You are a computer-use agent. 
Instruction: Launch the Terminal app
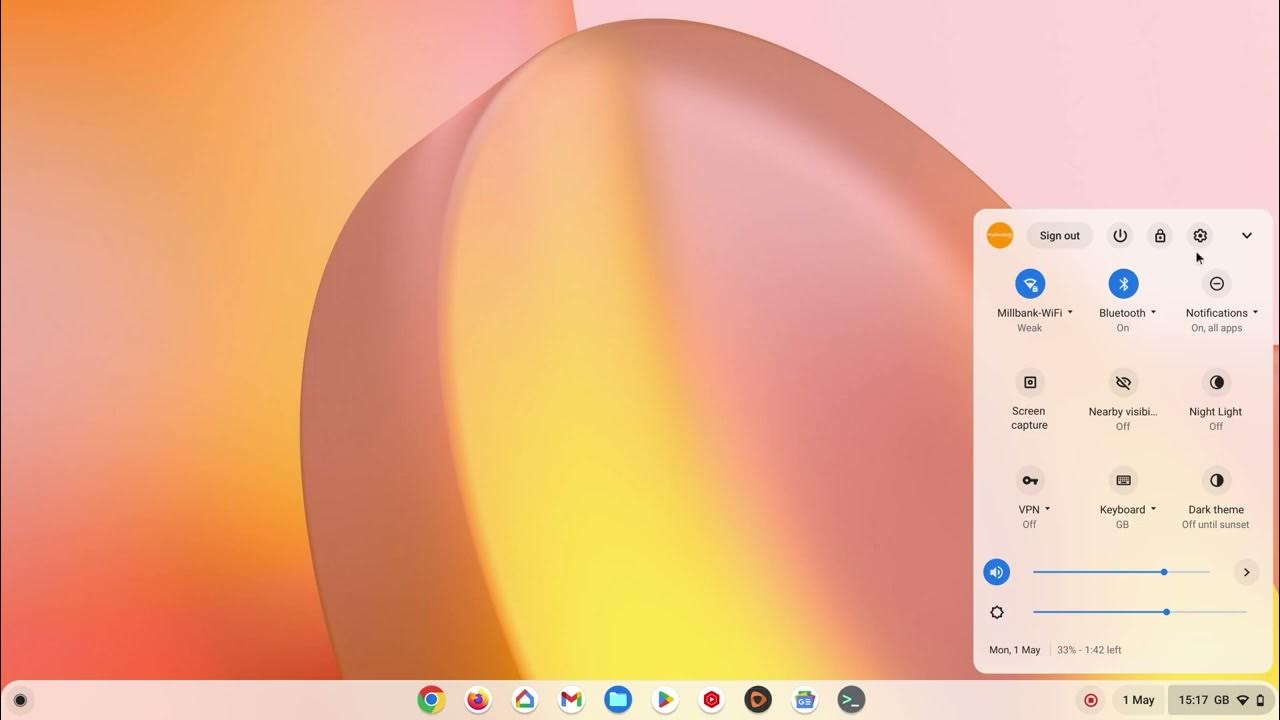click(851, 700)
